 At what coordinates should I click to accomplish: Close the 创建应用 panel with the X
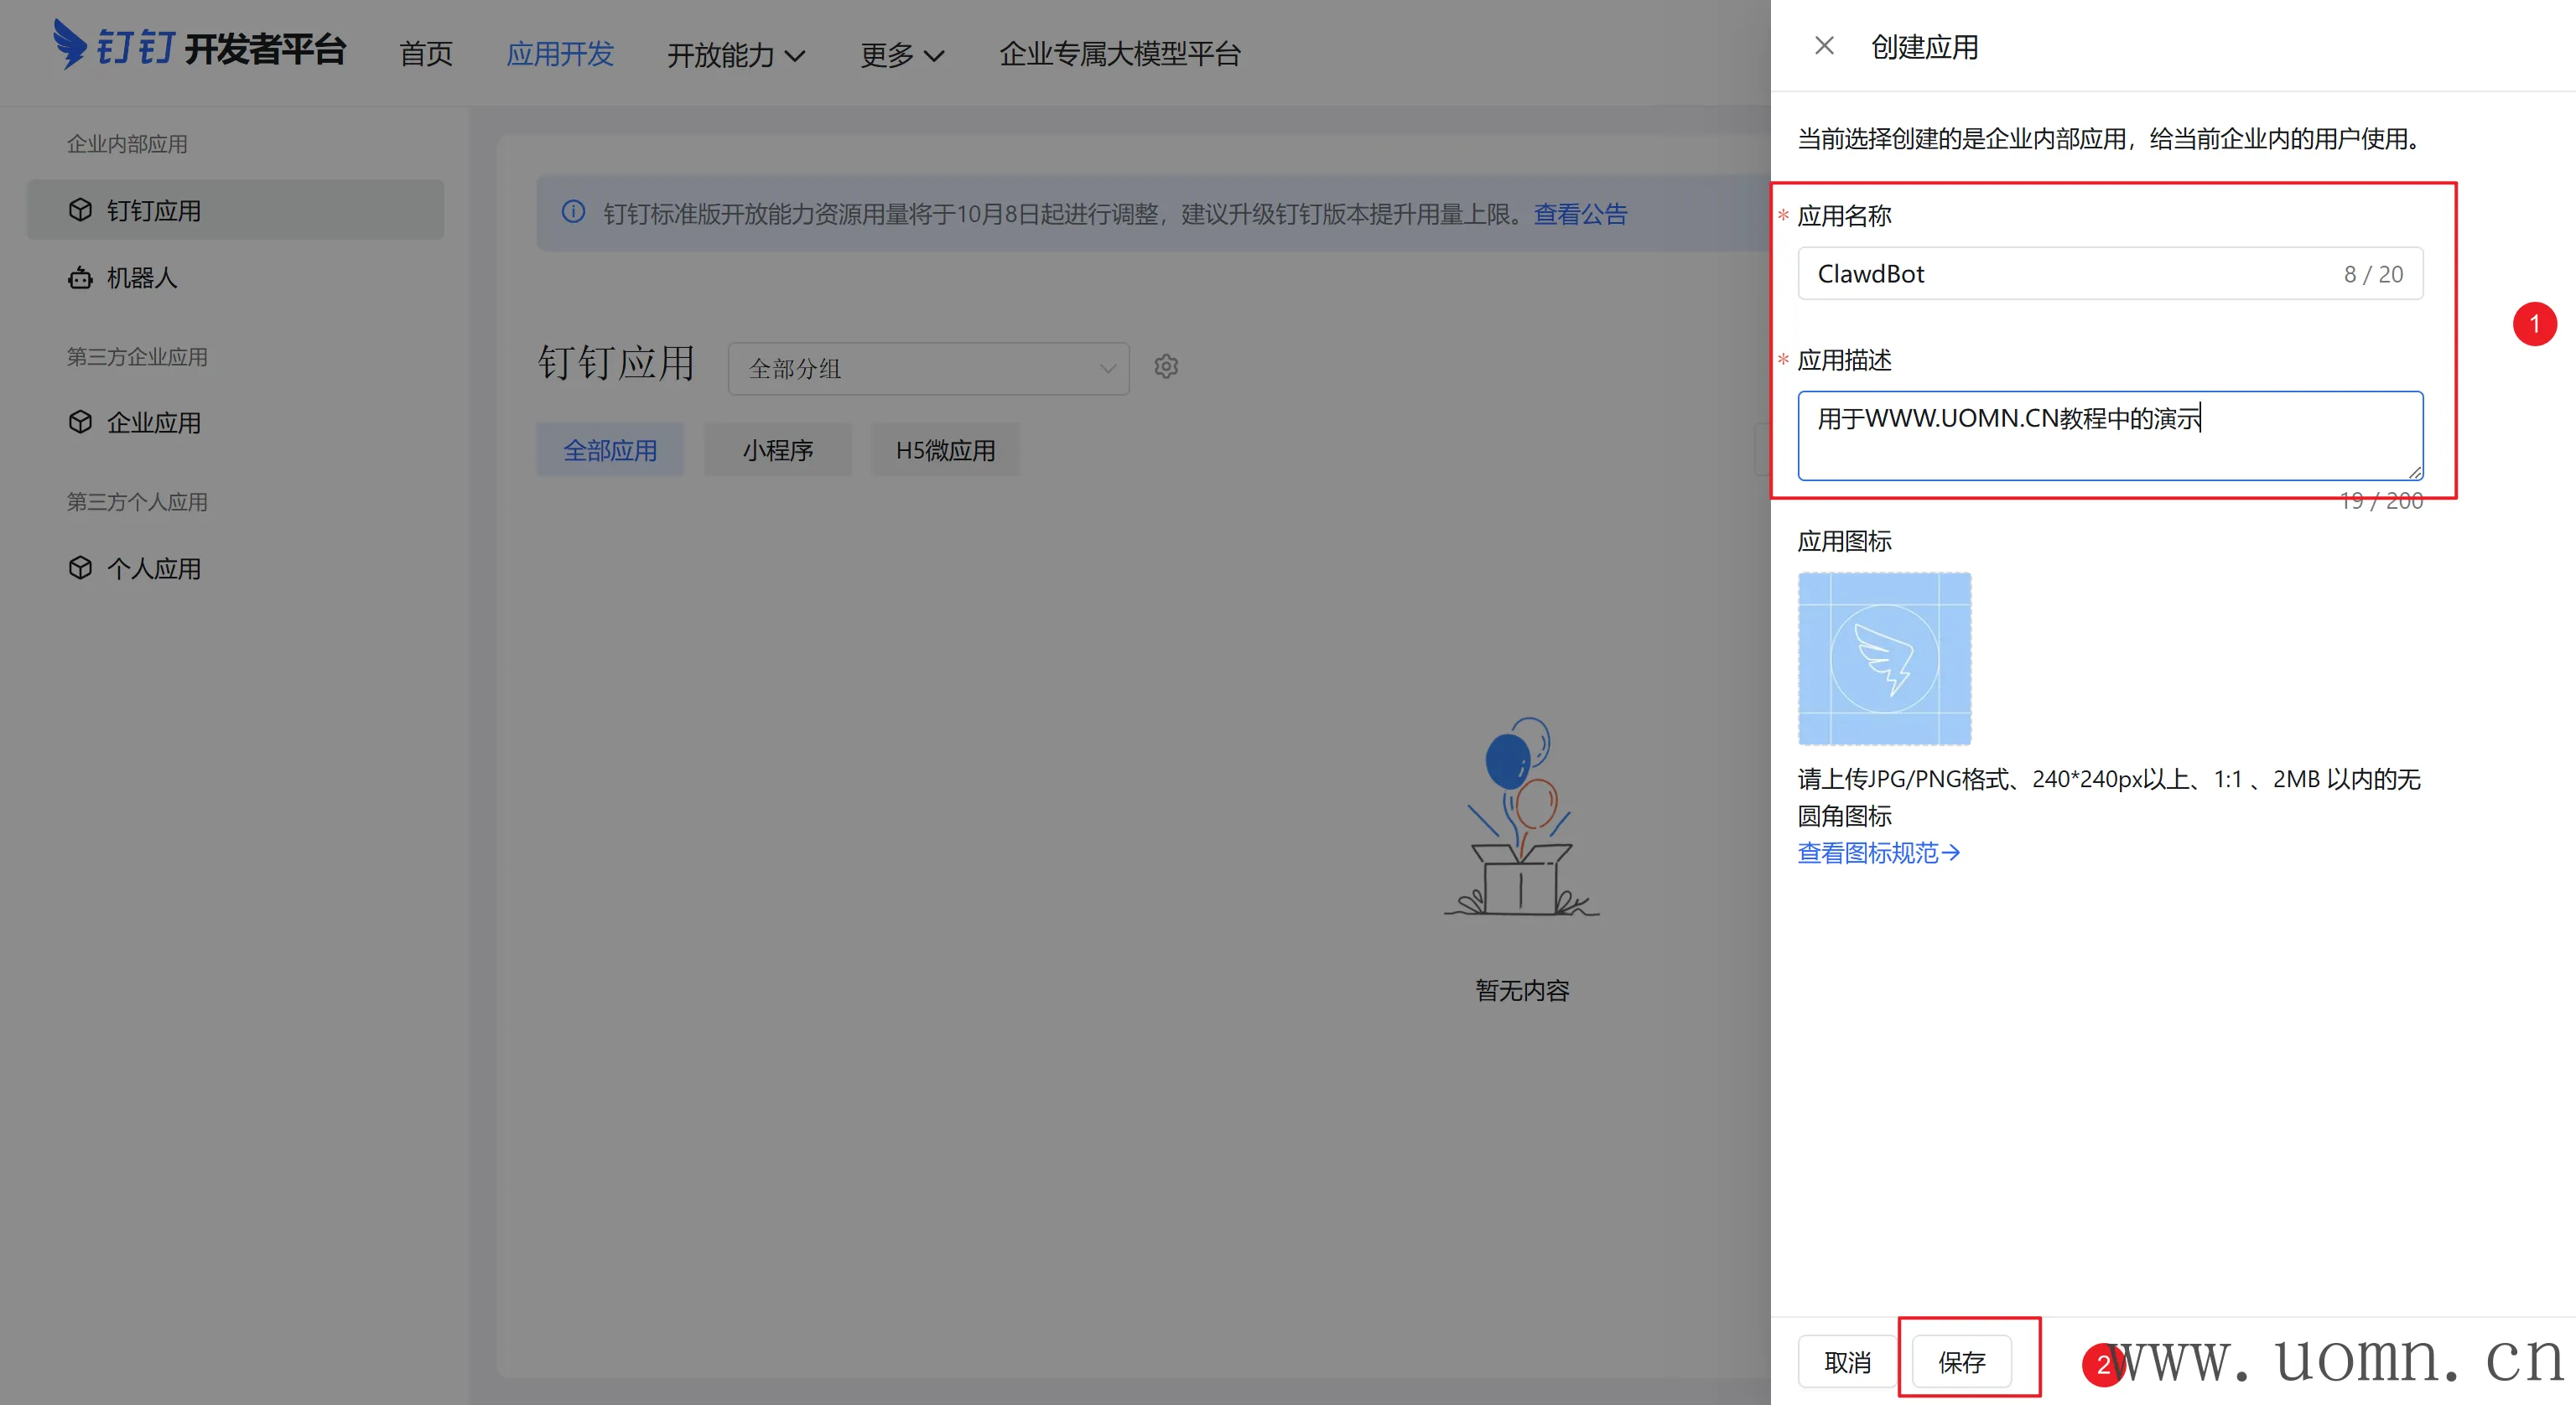click(1824, 46)
